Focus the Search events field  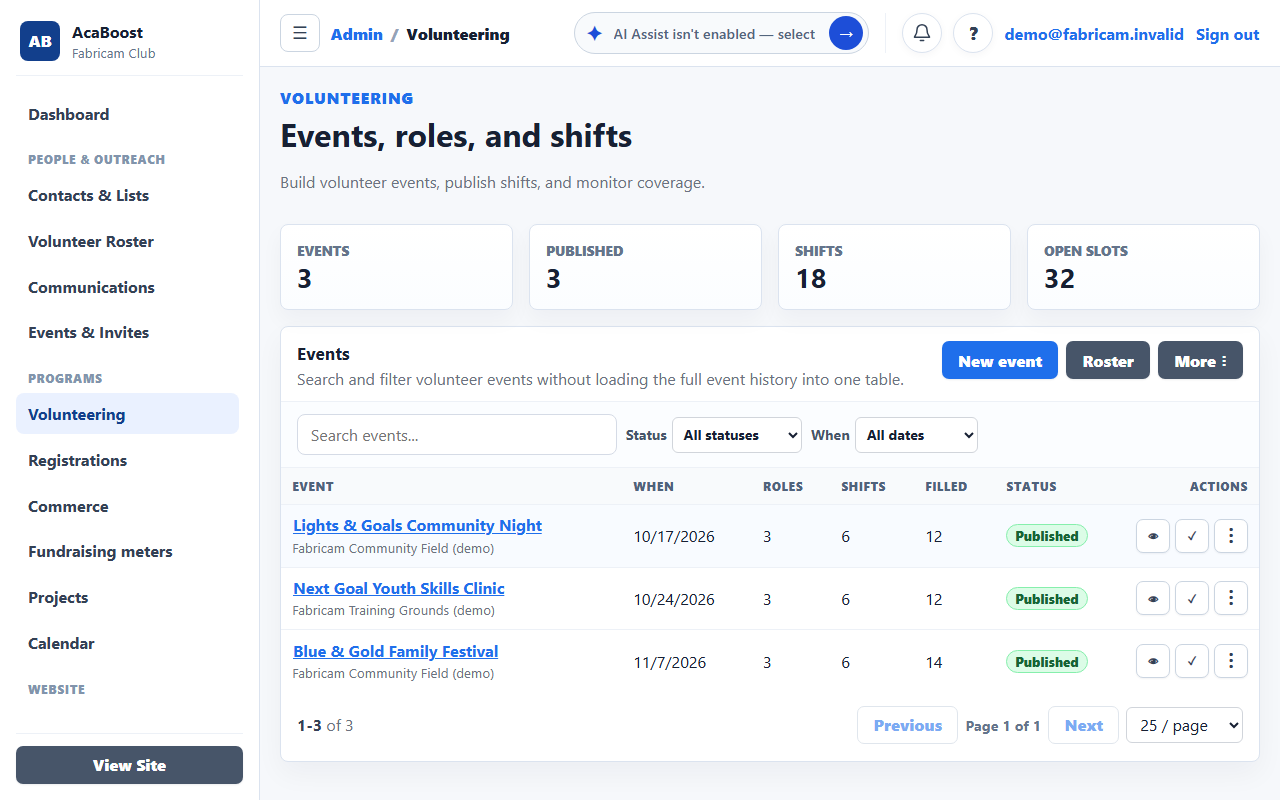(457, 435)
